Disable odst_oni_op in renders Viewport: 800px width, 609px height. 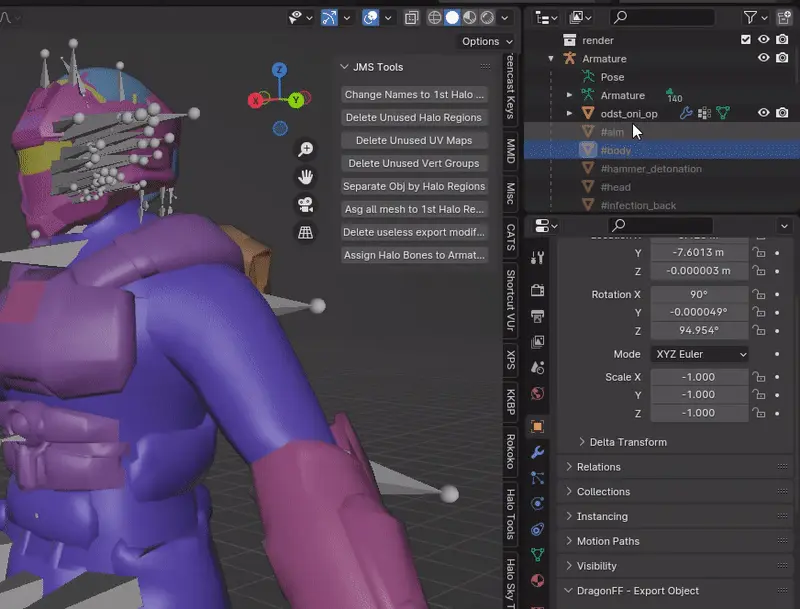point(782,113)
